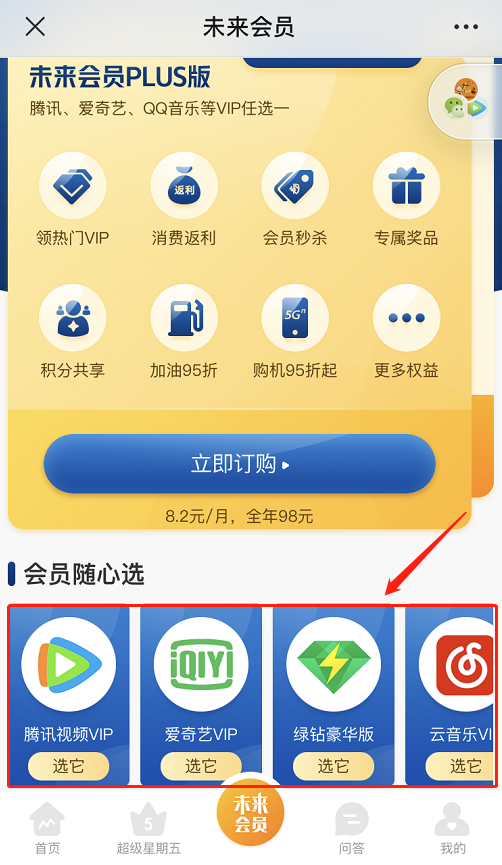Switch to the 超级星期五 tab
Screen dimensions: 502x865
[x=148, y=828]
